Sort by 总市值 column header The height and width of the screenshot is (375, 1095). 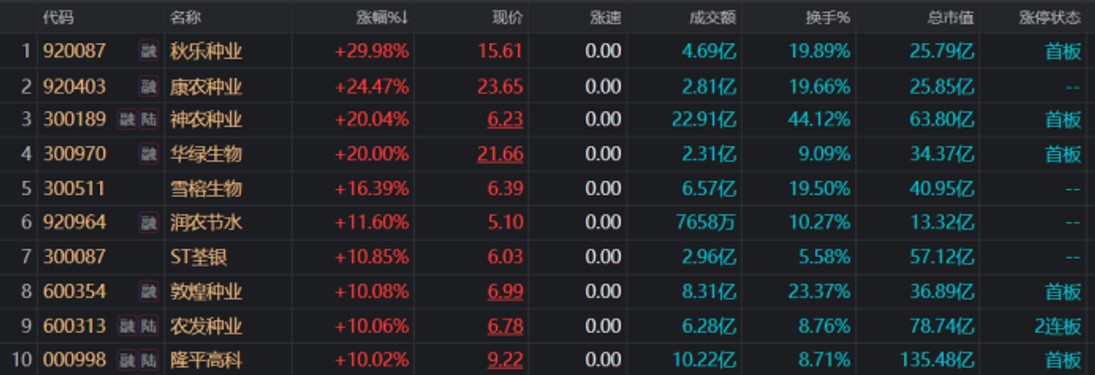(951, 17)
